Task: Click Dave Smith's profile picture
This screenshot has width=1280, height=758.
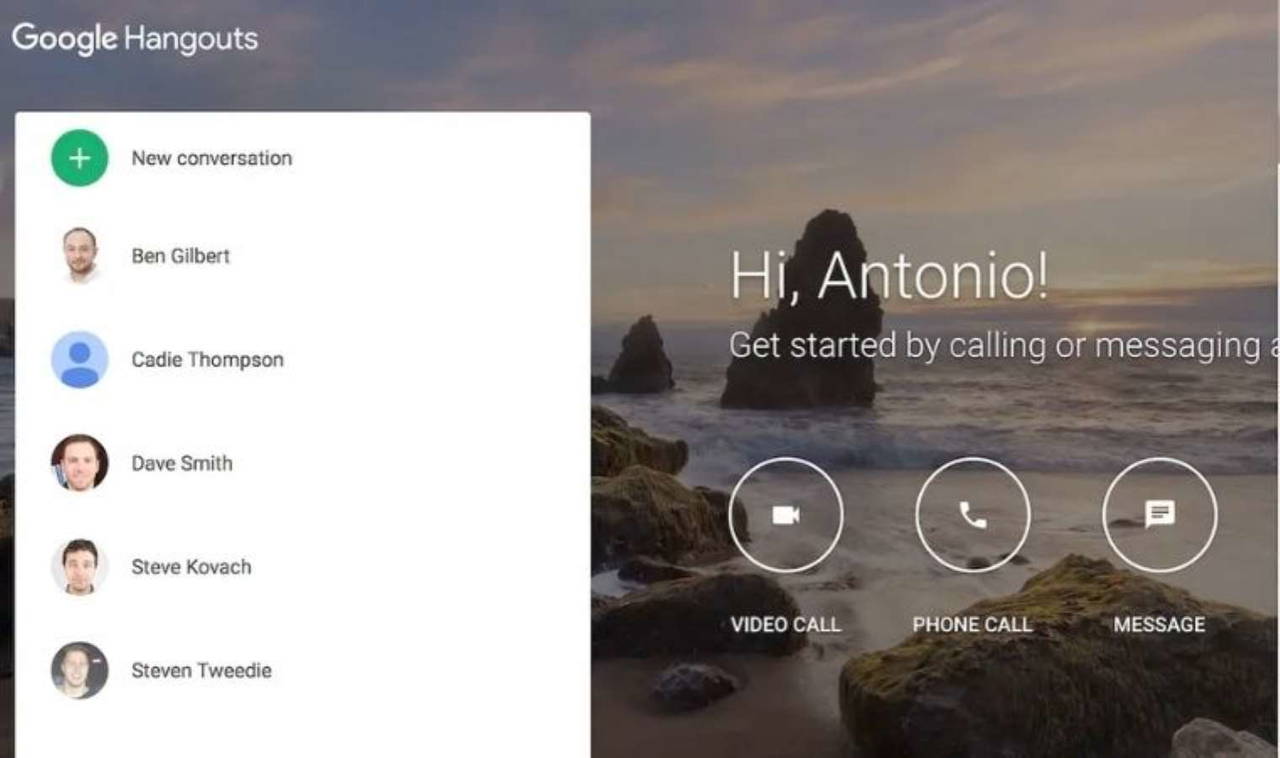Action: coord(79,463)
